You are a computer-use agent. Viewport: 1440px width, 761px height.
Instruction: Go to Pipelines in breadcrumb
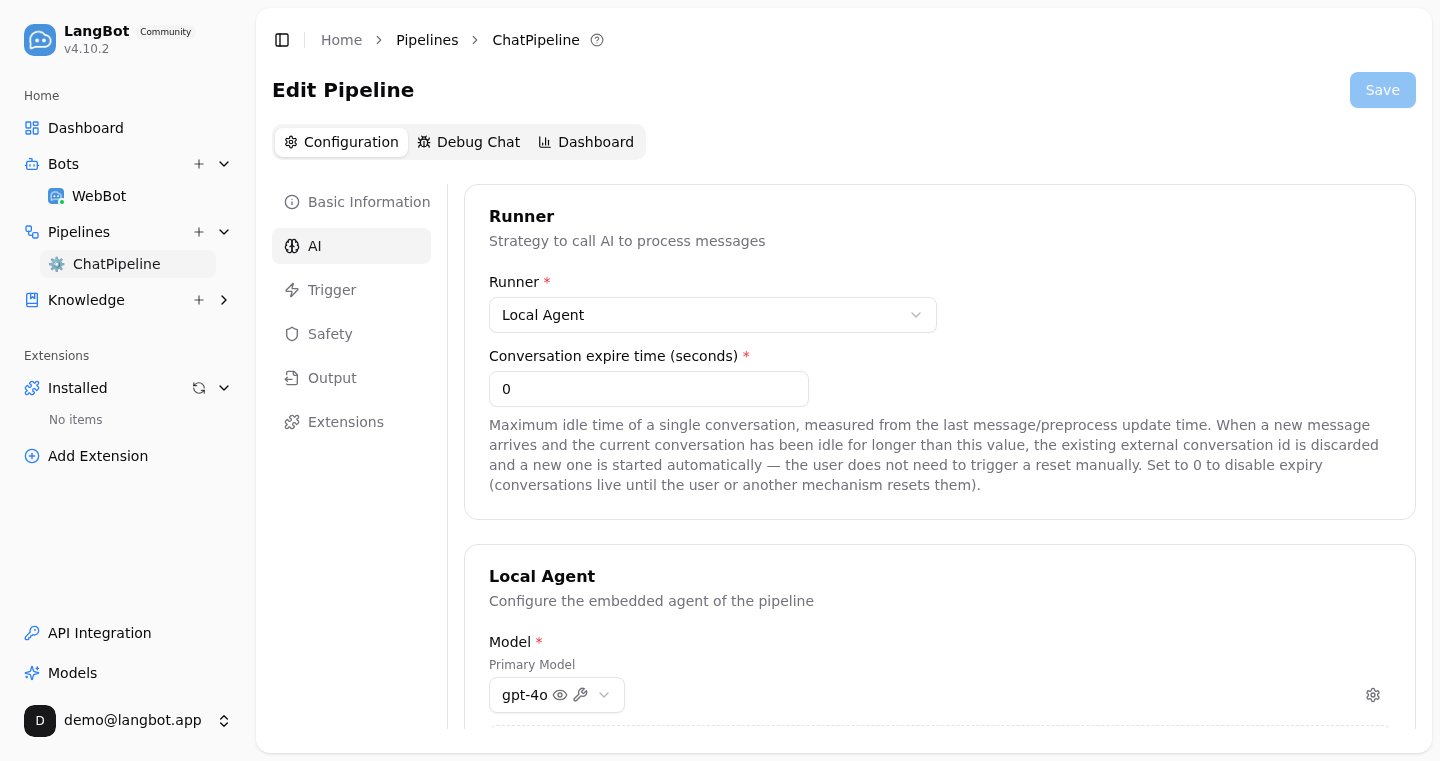click(x=427, y=40)
